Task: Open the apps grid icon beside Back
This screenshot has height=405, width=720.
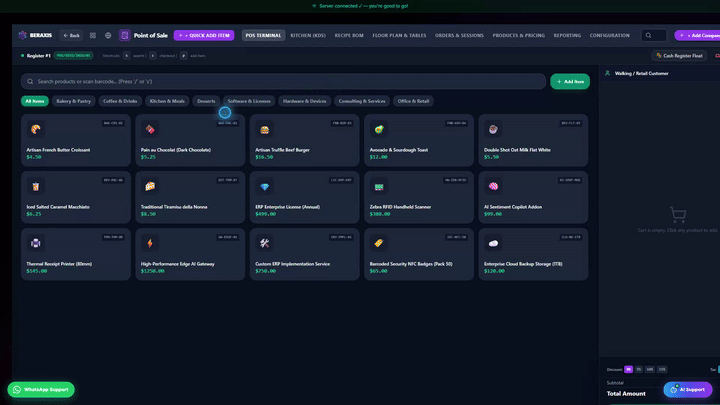Action: [x=93, y=35]
